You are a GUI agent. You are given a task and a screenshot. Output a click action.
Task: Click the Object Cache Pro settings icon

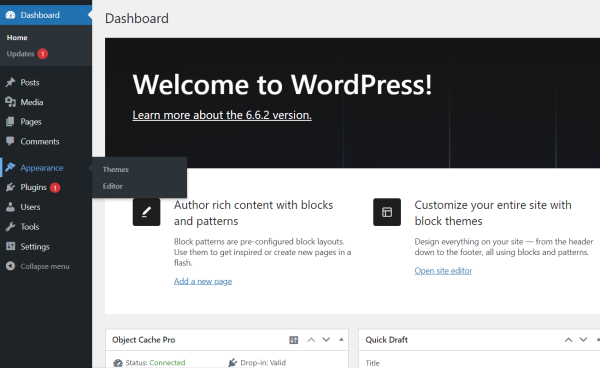pyautogui.click(x=293, y=340)
